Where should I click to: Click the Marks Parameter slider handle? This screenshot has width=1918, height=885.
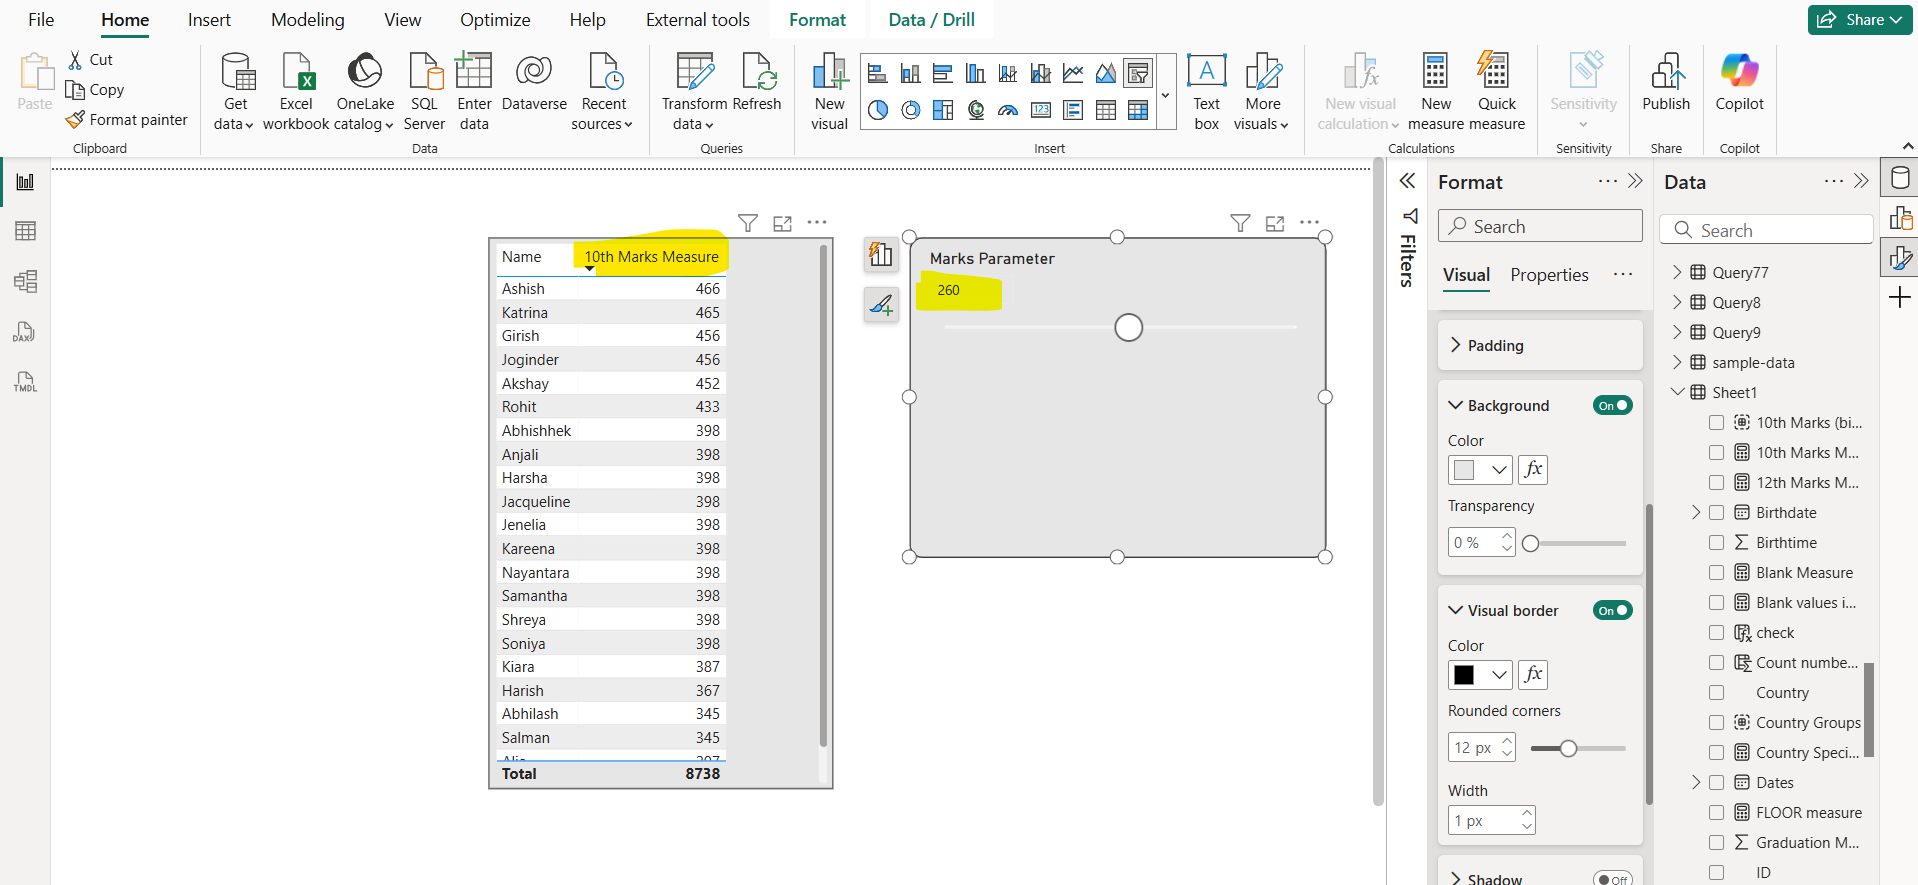pos(1128,327)
